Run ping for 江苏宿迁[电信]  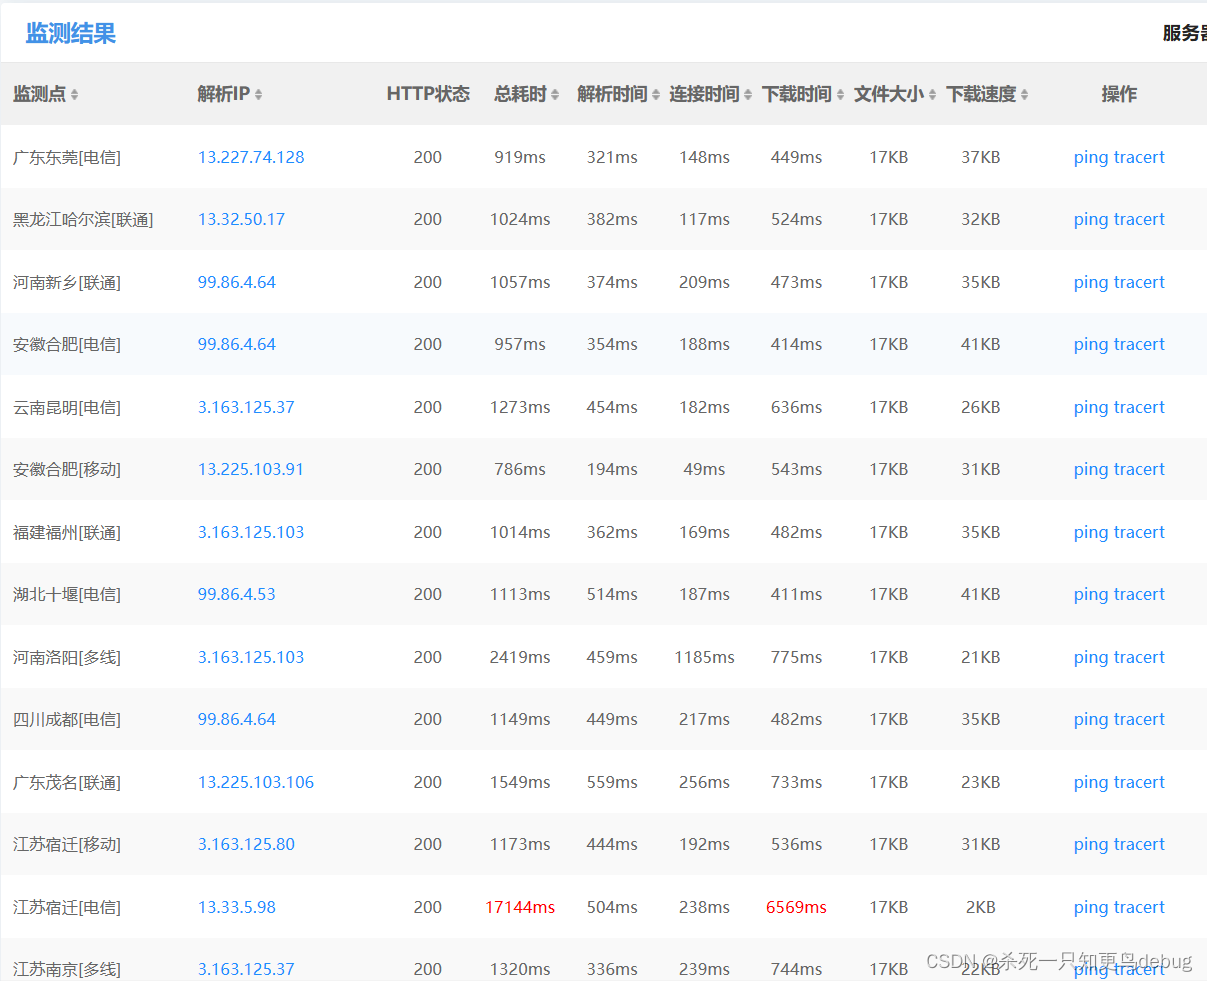click(x=1091, y=908)
